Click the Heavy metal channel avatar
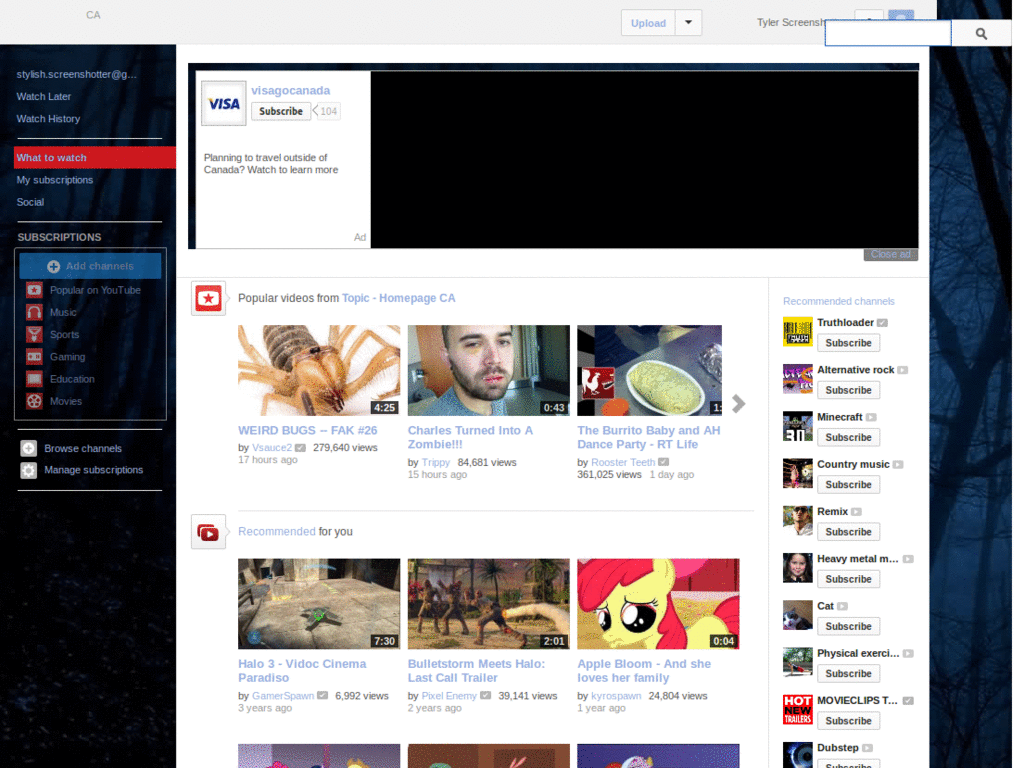1024x768 pixels. pyautogui.click(x=797, y=568)
